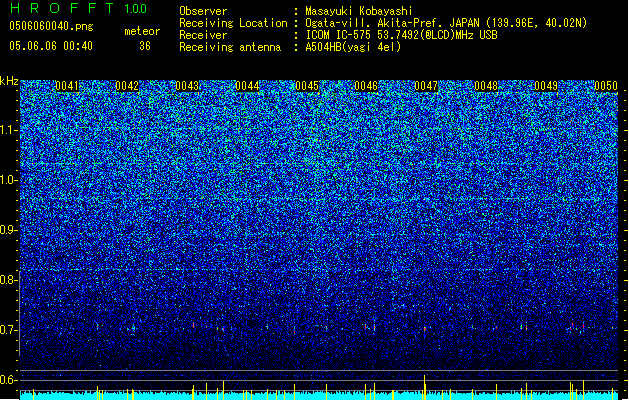Click the Receiving Location label

(x=233, y=23)
